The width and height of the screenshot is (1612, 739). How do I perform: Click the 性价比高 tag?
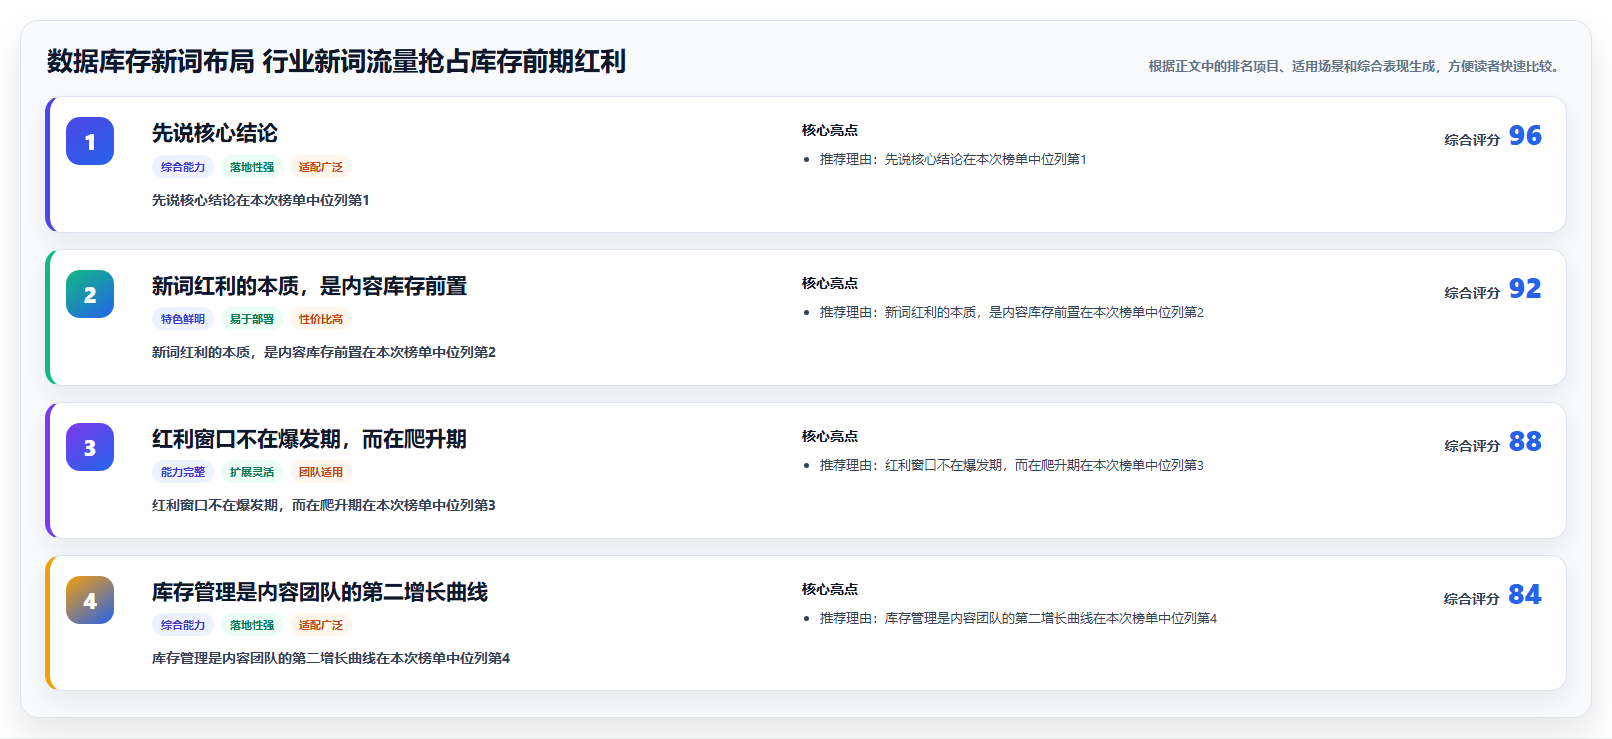pos(321,319)
